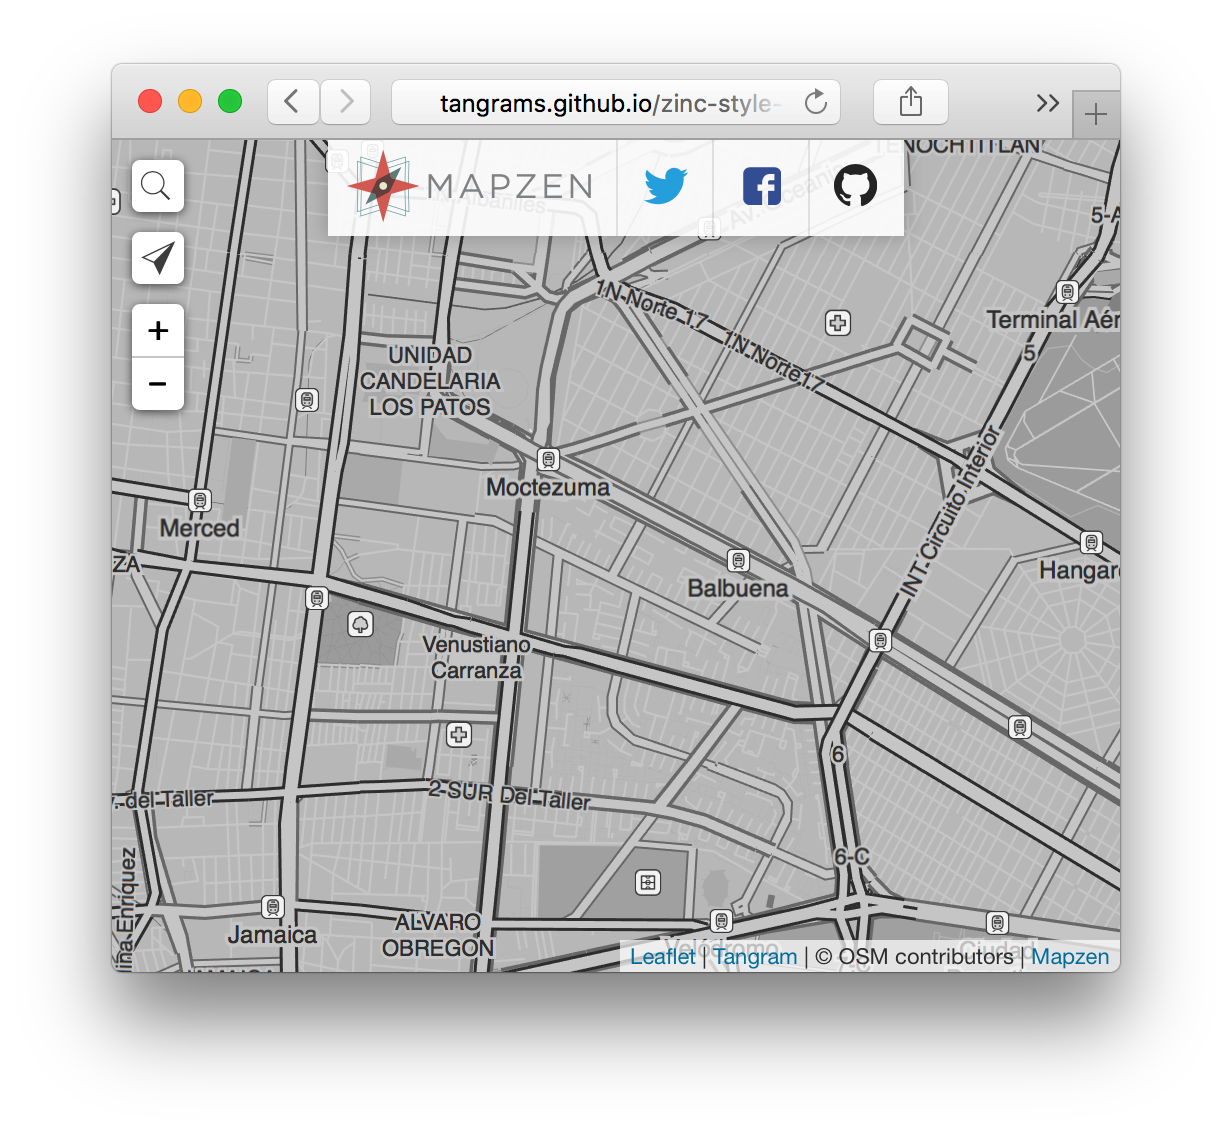The height and width of the screenshot is (1132, 1232).
Task: Click the 2-SUR Del Taller road label
Action: pyautogui.click(x=510, y=795)
